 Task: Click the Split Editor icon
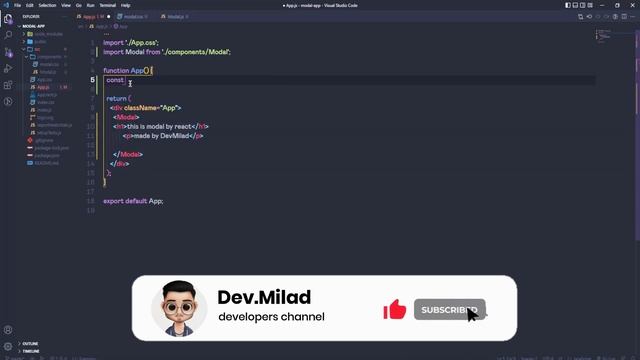tap(624, 17)
